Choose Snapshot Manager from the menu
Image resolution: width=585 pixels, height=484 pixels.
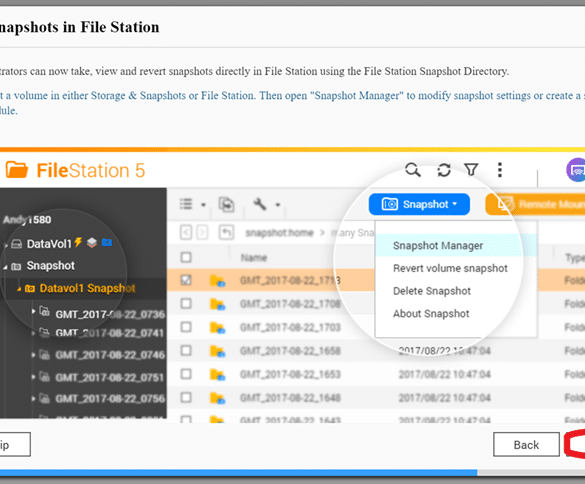(x=456, y=246)
